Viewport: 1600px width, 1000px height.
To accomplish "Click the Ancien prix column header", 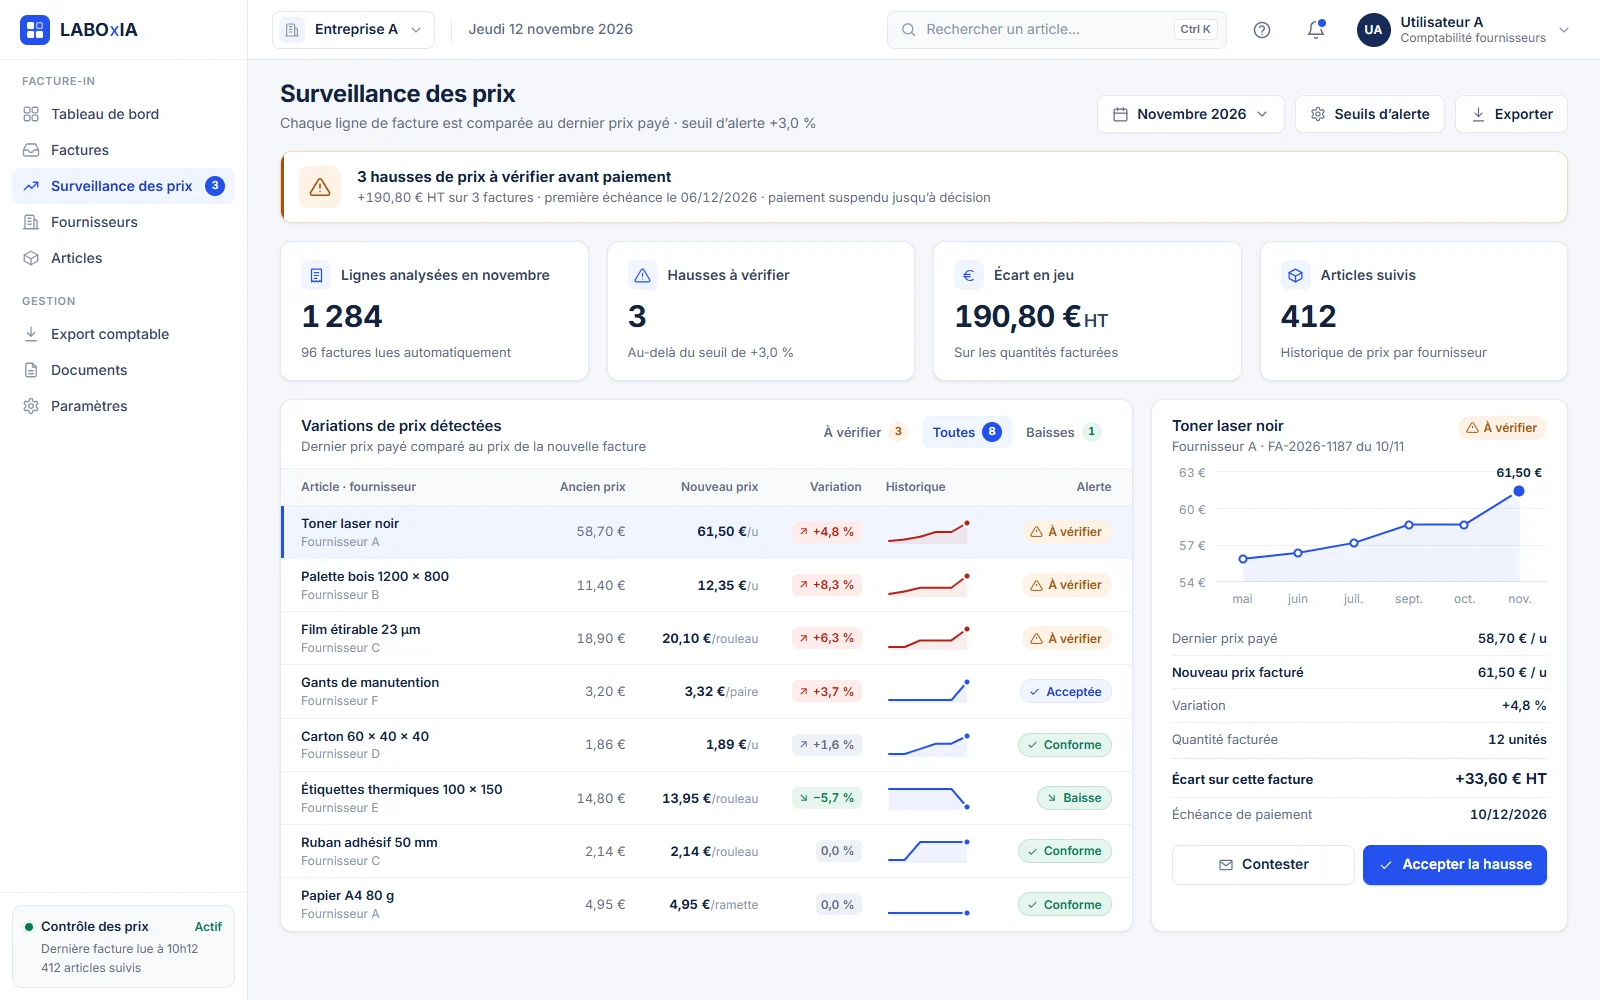I will pos(592,487).
